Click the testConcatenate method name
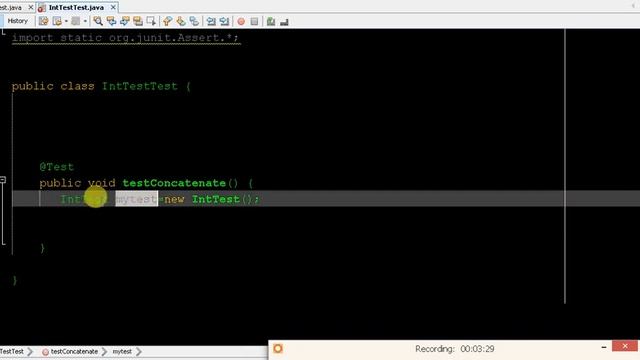Screen dimensions: 640x360 coord(174,183)
